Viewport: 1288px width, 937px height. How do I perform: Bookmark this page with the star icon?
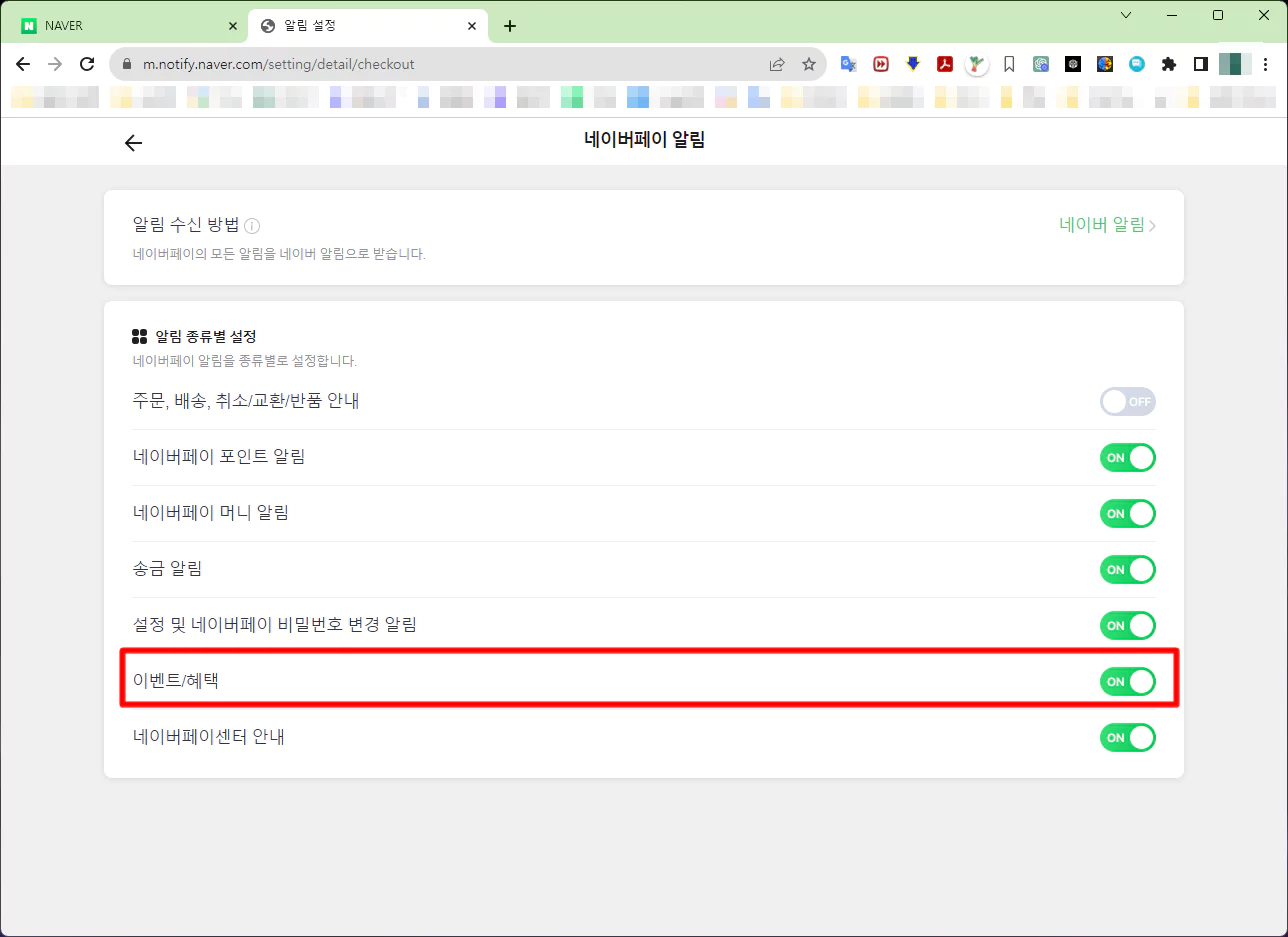click(809, 64)
